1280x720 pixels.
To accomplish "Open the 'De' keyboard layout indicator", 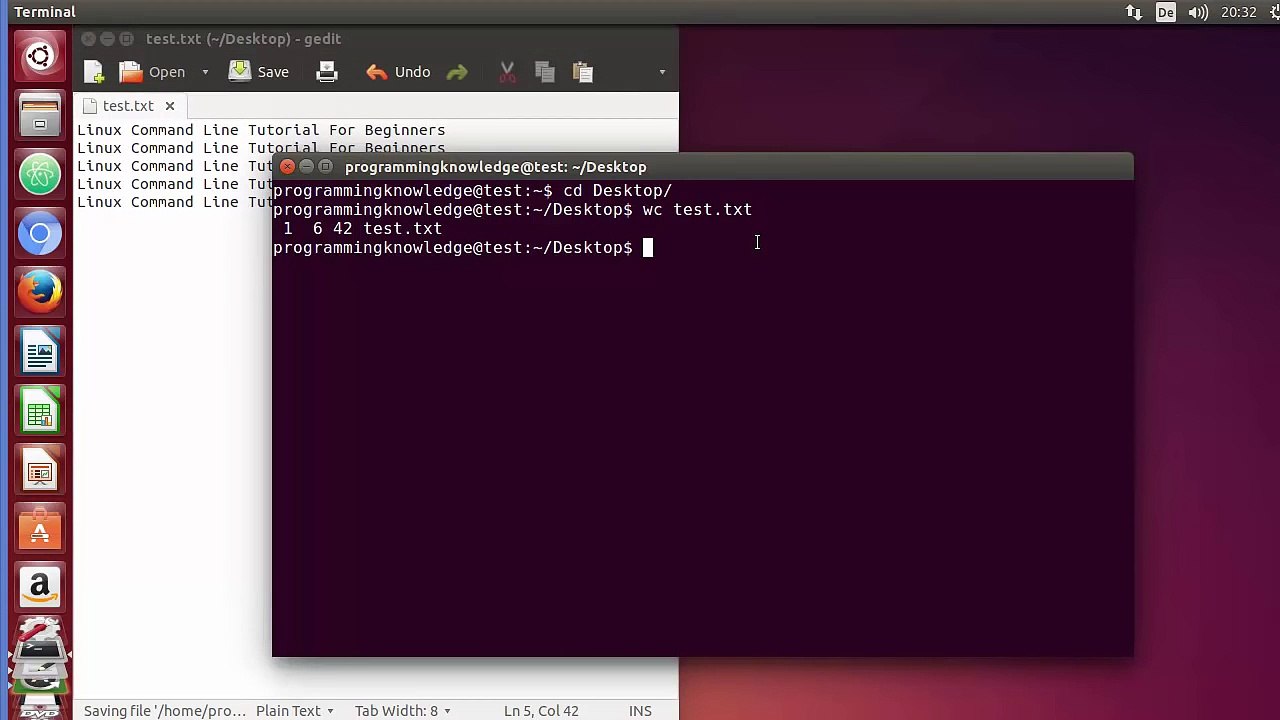I will (x=1165, y=12).
